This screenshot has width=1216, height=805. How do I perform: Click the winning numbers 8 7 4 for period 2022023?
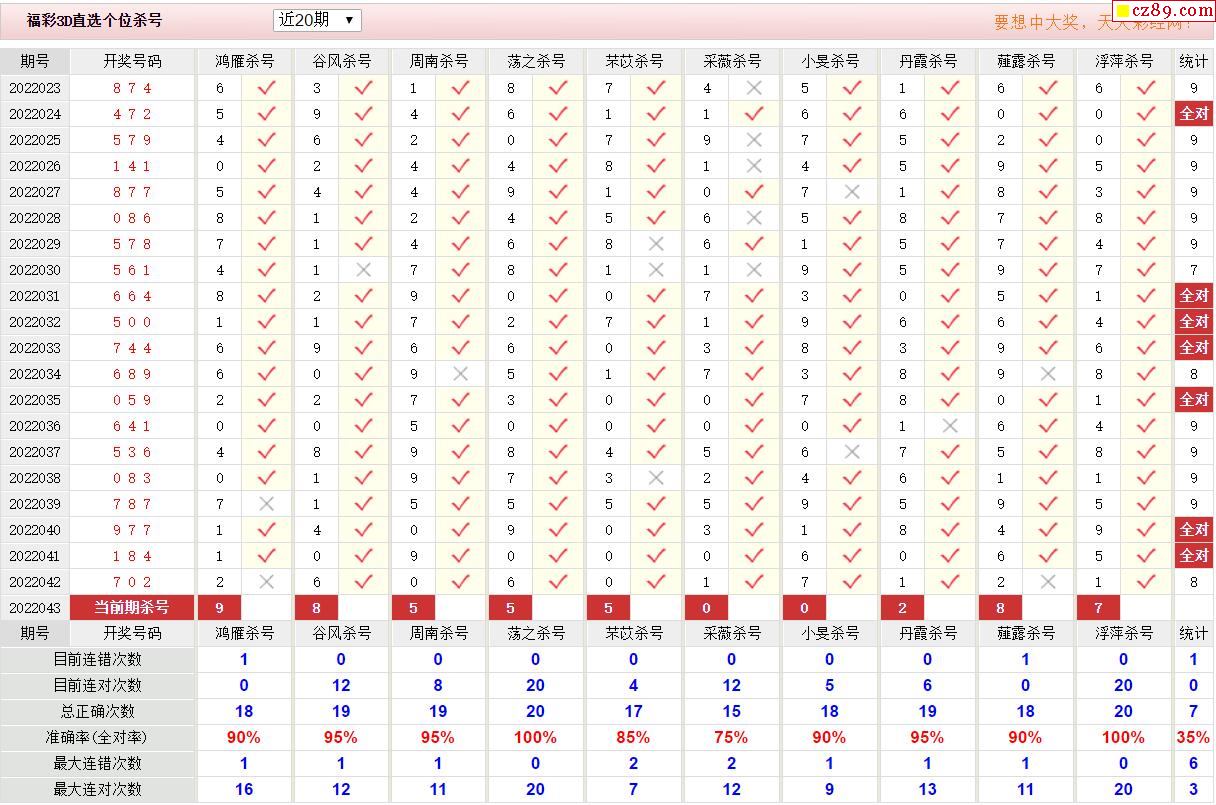(132, 88)
